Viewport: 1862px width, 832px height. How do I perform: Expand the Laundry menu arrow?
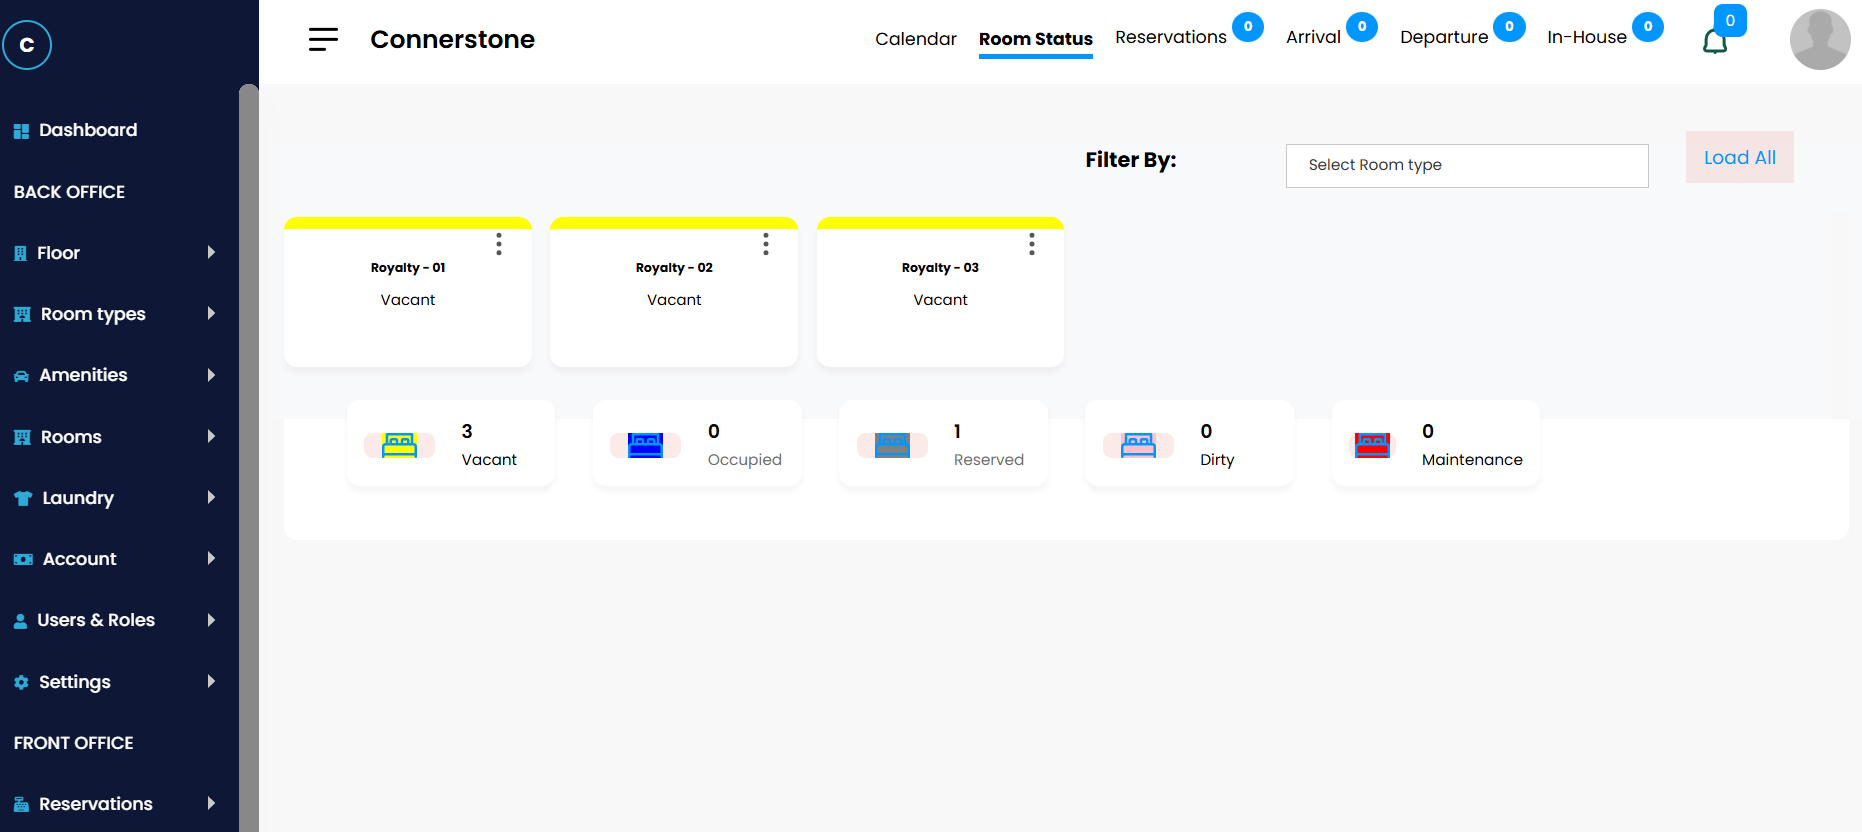[x=211, y=497]
